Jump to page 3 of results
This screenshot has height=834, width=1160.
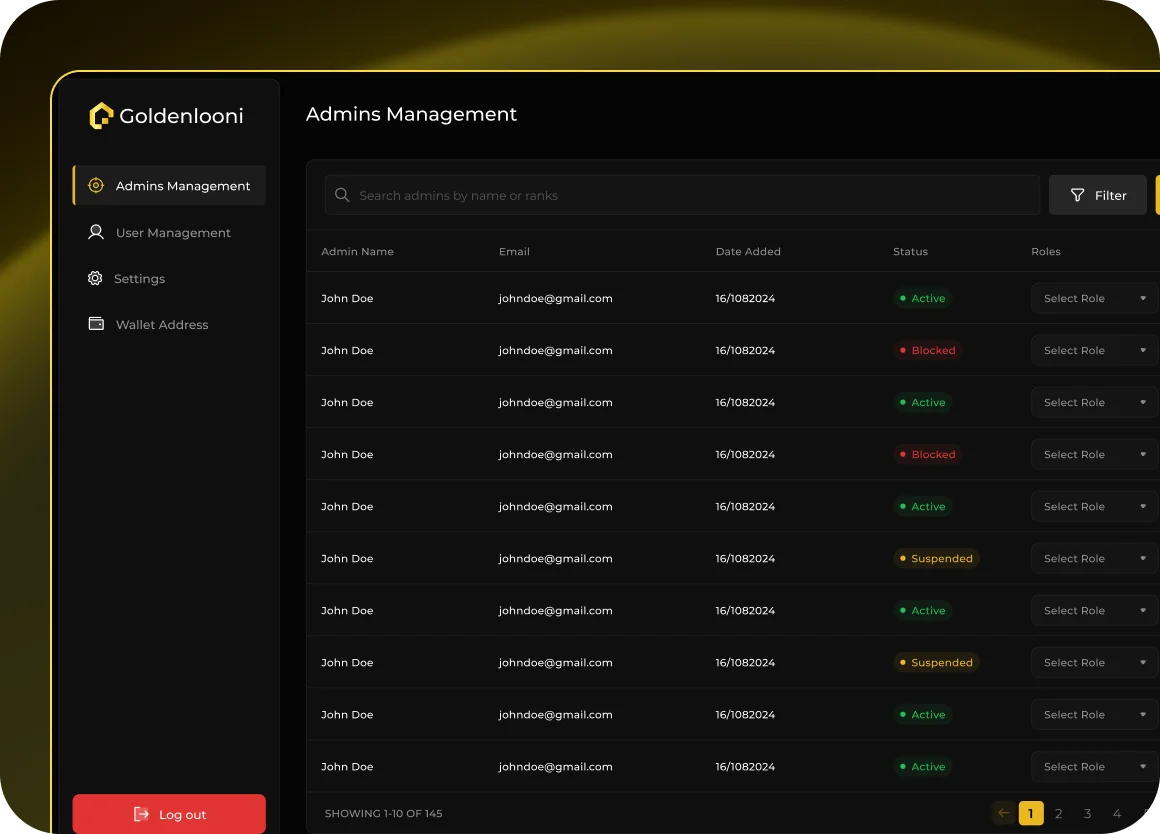click(1088, 814)
